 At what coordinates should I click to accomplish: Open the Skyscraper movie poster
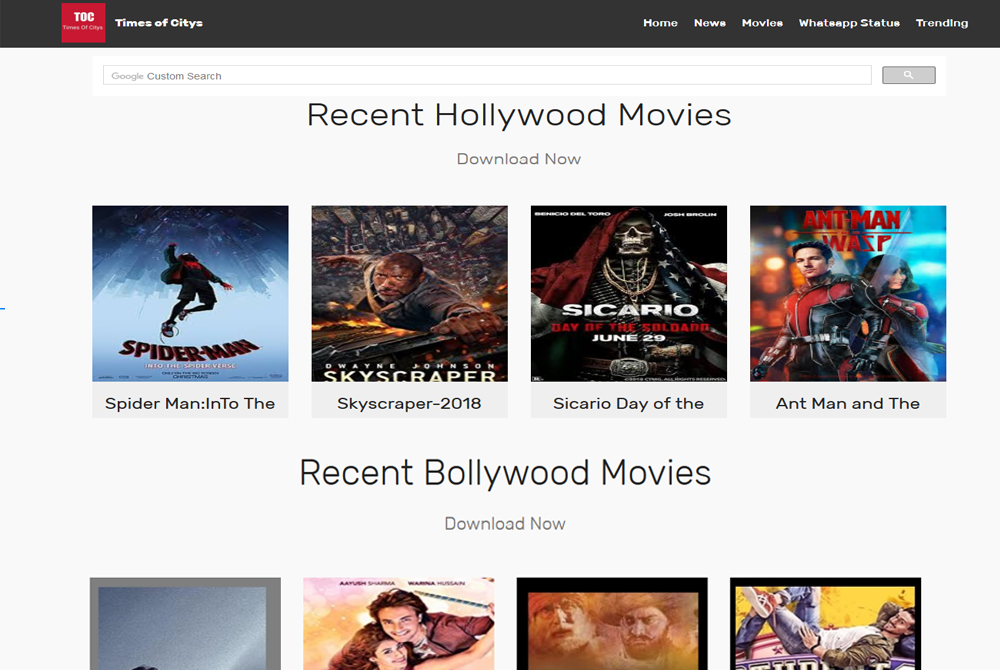pos(409,293)
